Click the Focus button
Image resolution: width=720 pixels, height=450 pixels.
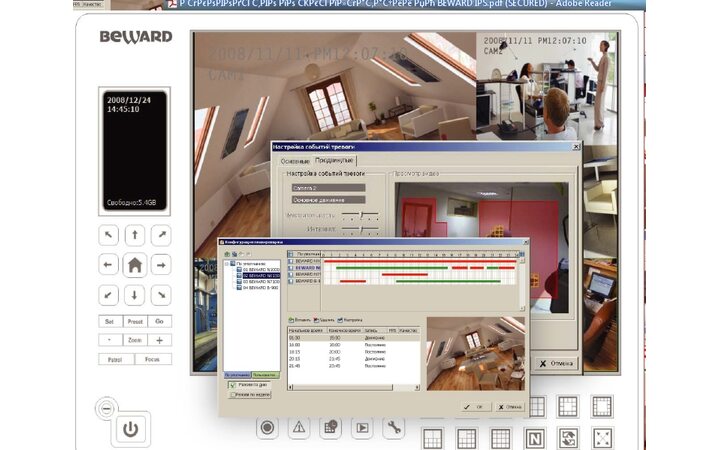tap(153, 359)
